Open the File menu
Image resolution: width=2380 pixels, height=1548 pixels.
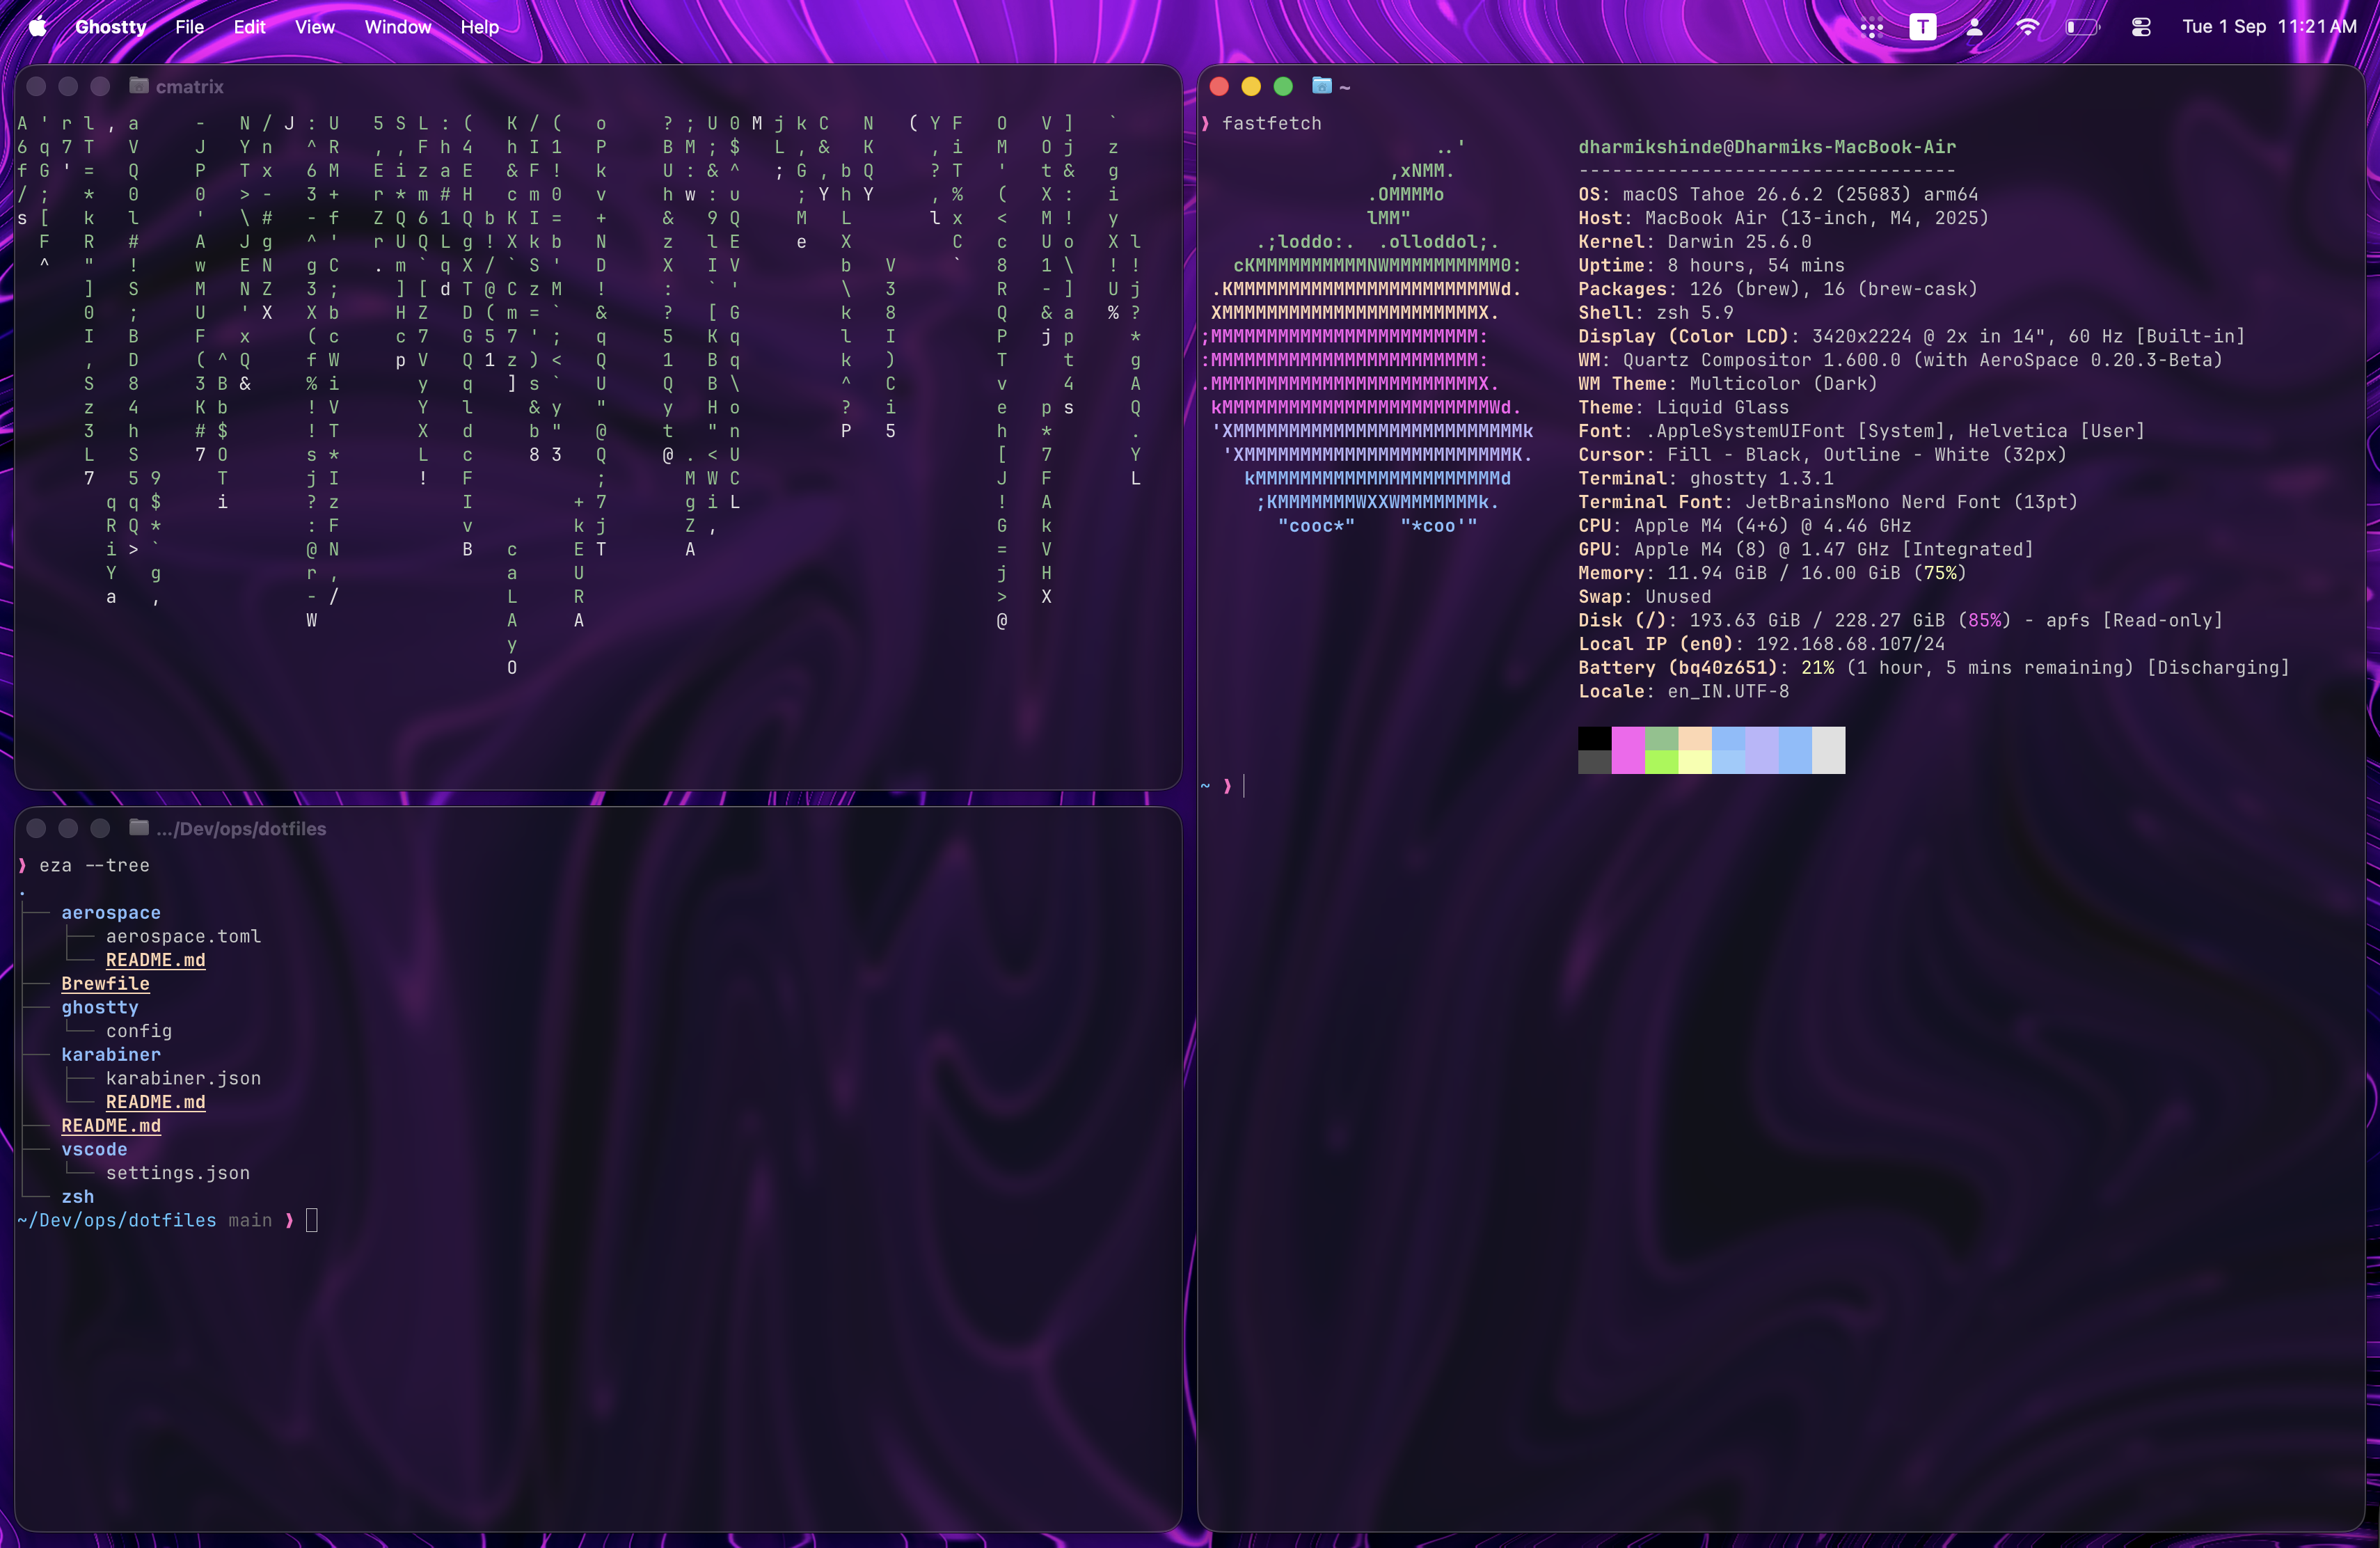(189, 27)
